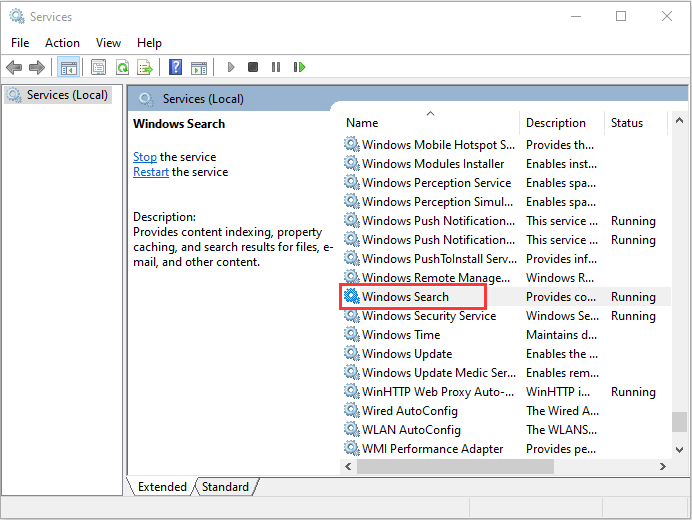This screenshot has width=692, height=520.
Task: Switch to the Standard tab
Action: coord(226,486)
